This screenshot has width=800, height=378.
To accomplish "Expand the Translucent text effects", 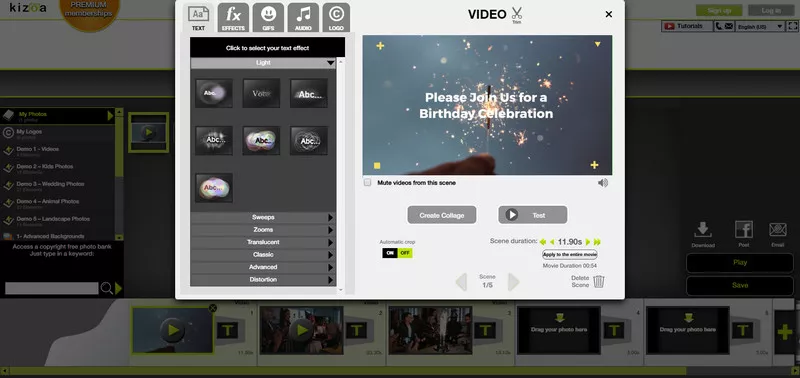I will [263, 242].
